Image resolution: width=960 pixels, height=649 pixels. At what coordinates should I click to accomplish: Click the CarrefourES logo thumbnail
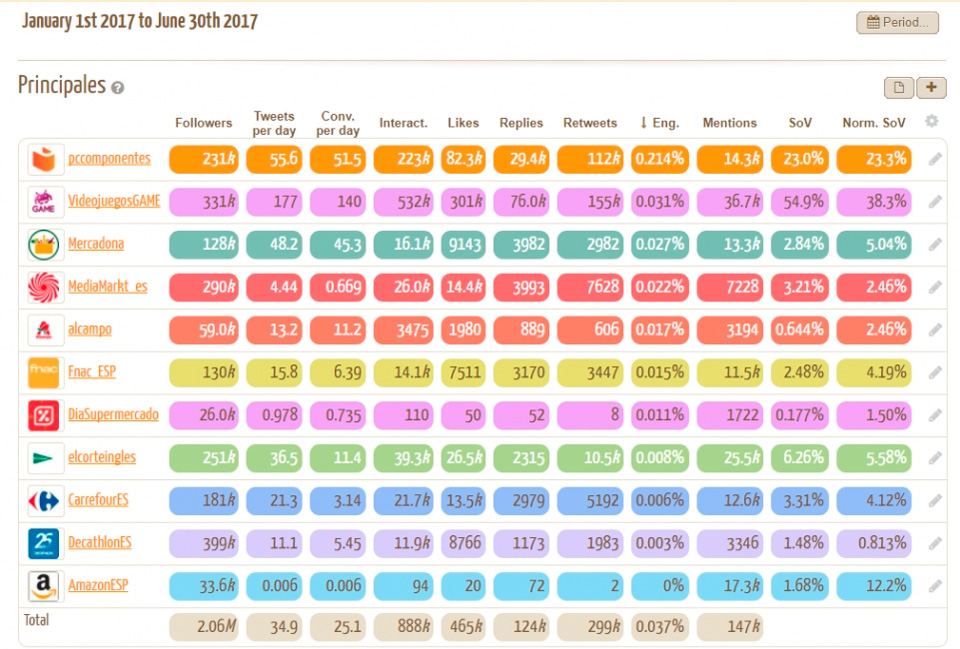coord(46,500)
